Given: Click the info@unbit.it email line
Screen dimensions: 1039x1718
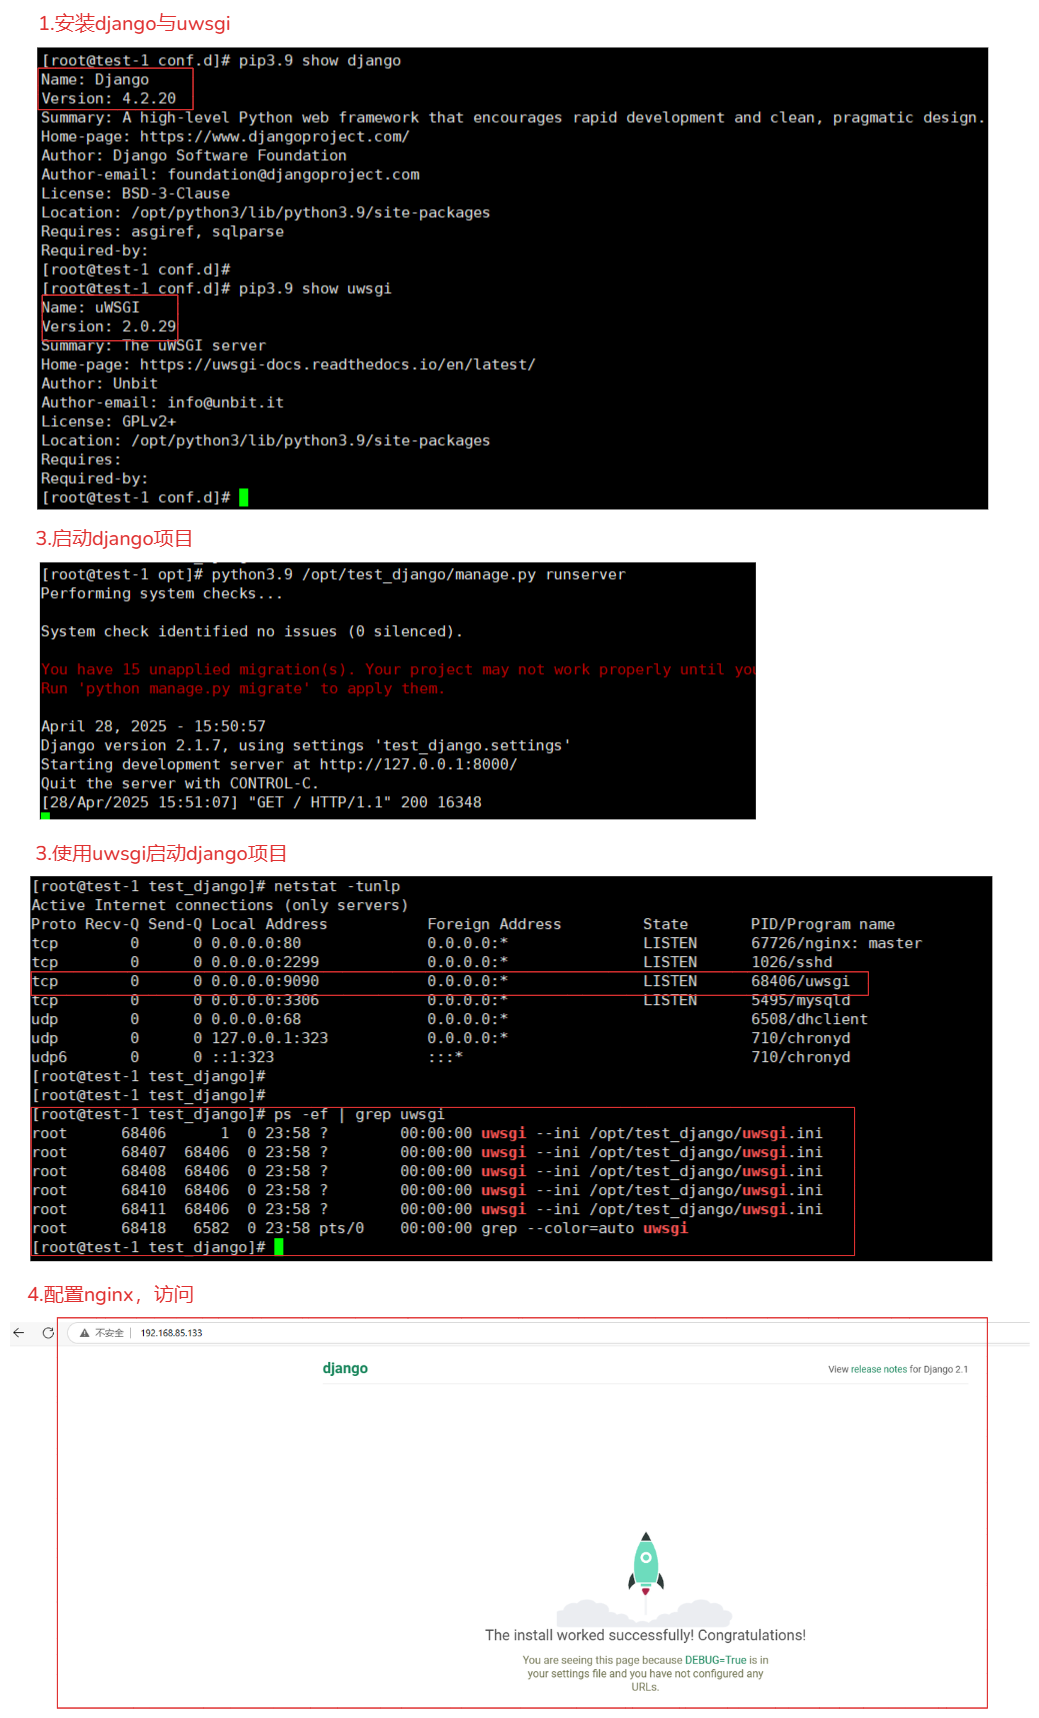Looking at the screenshot, I should click(162, 402).
